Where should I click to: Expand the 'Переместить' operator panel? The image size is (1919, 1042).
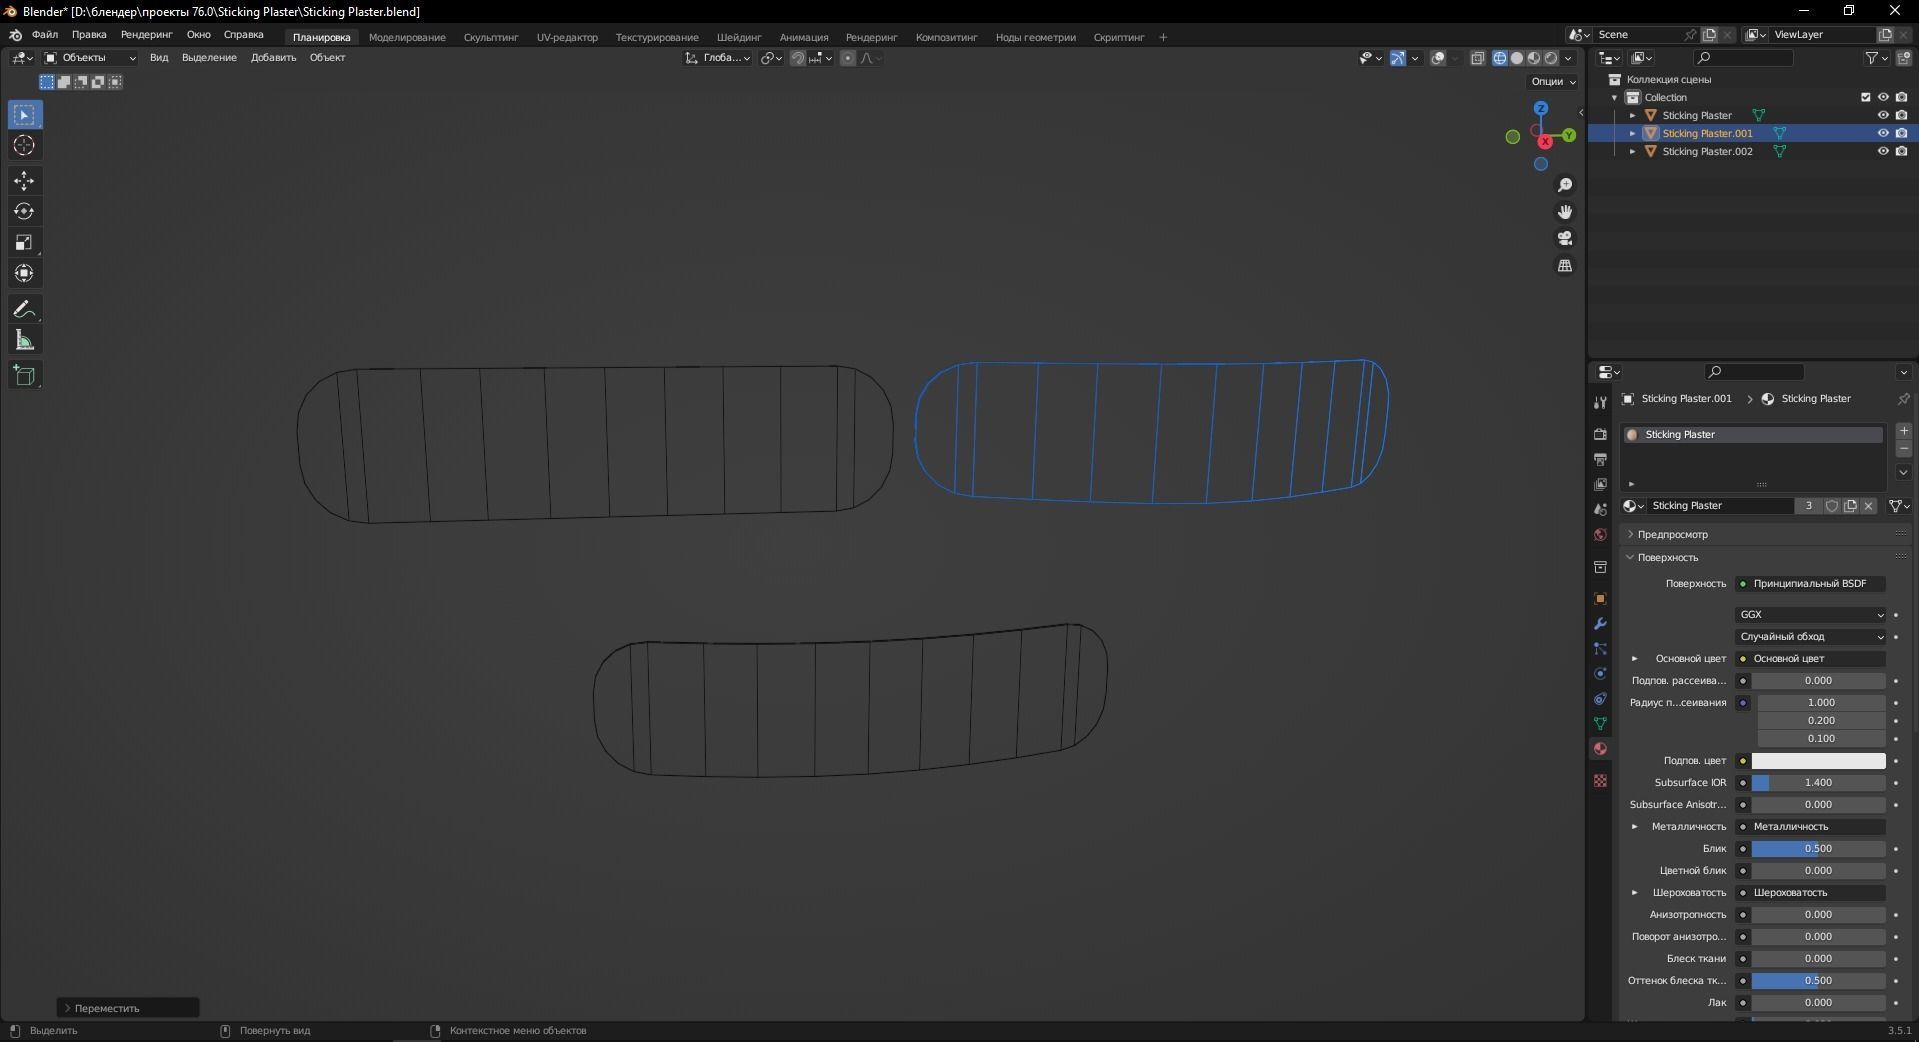pos(128,1008)
